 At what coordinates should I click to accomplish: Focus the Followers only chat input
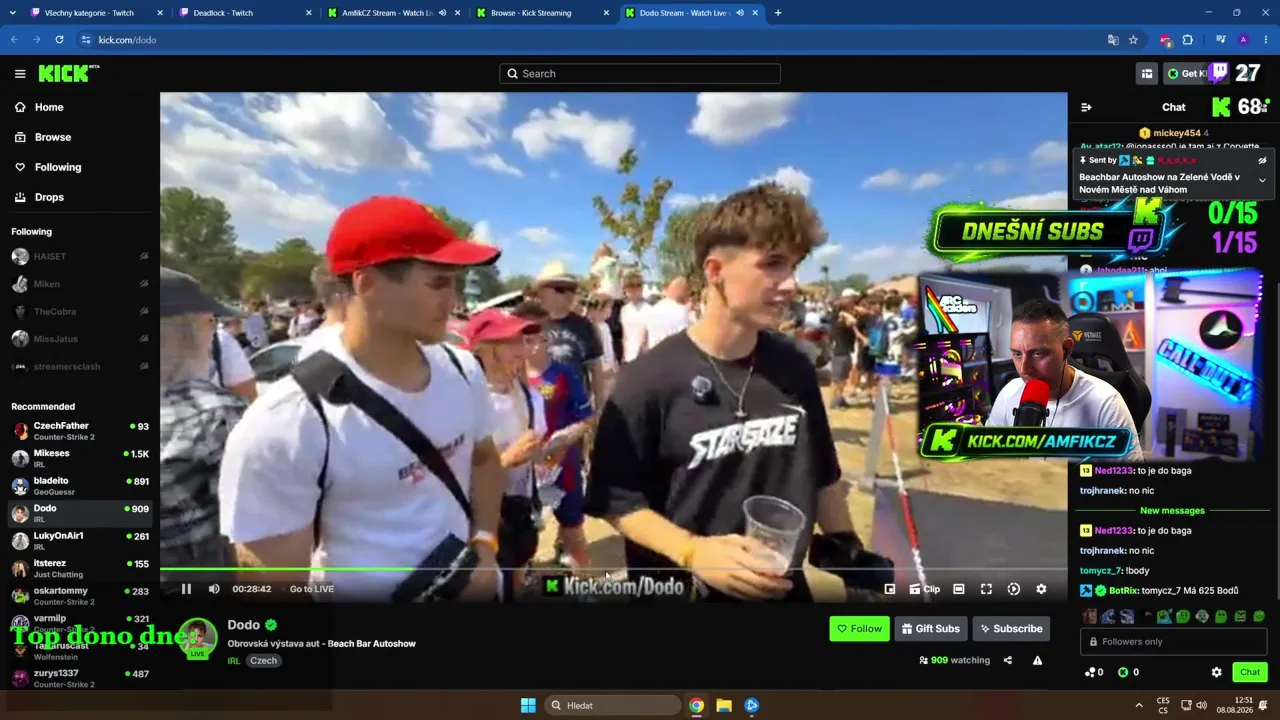point(1174,642)
